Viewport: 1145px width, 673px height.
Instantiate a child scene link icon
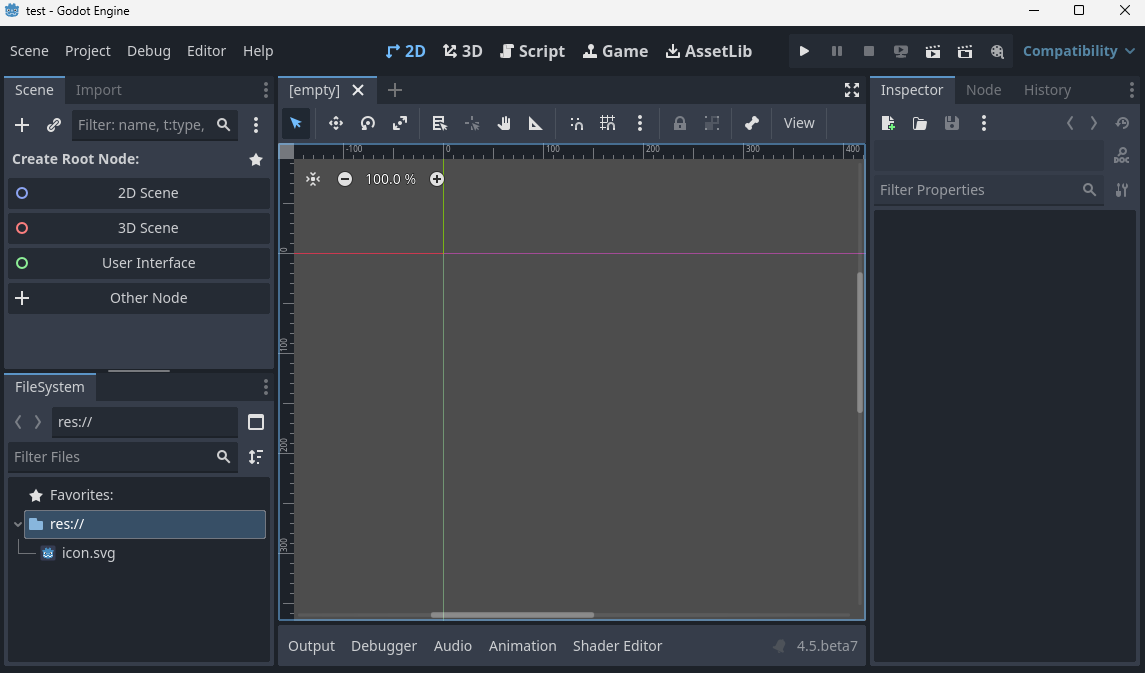[54, 125]
